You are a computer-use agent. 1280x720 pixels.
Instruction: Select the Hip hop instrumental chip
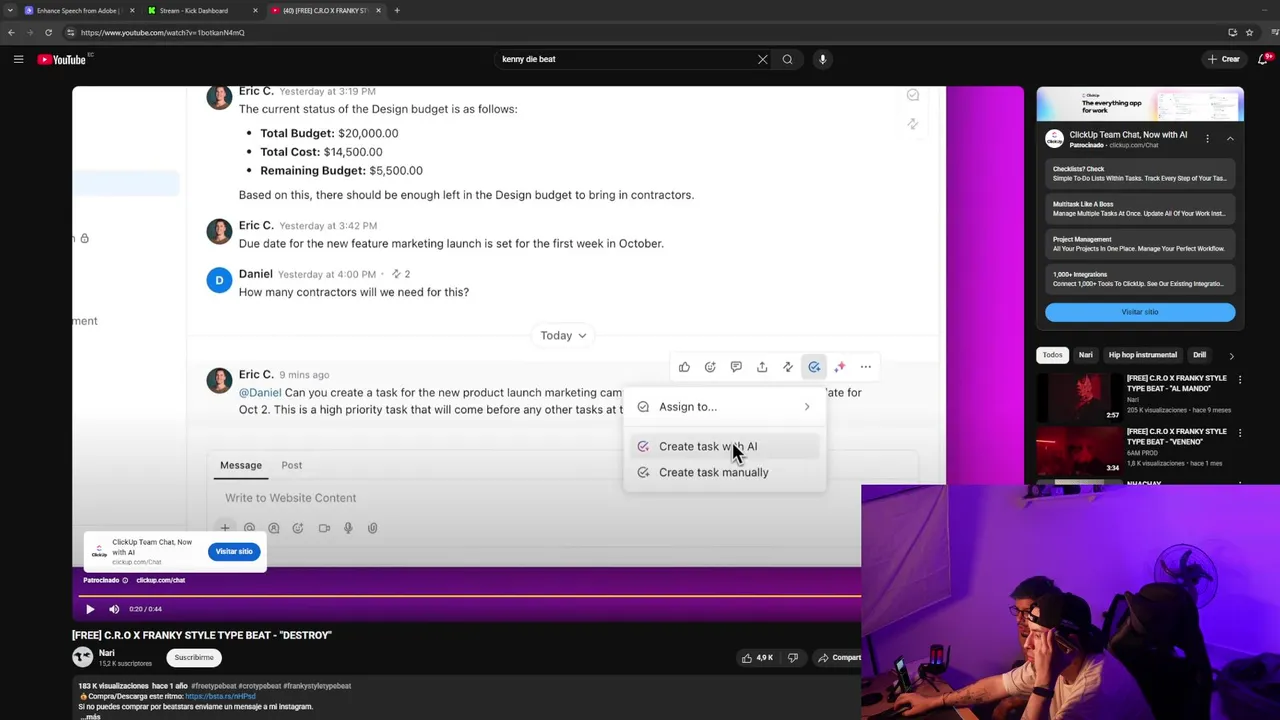coord(1143,355)
